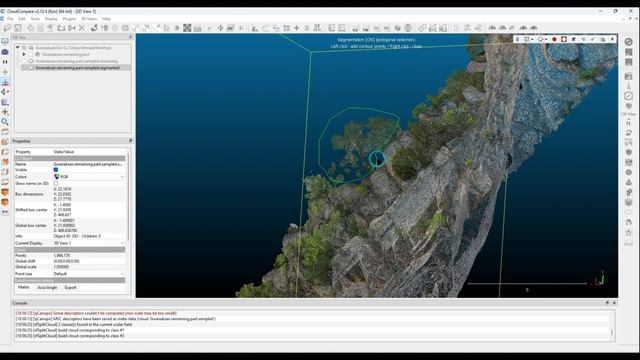
Task: Toggle checkbox of the root Gvanaksan.bin tree item
Action: click(x=24, y=48)
